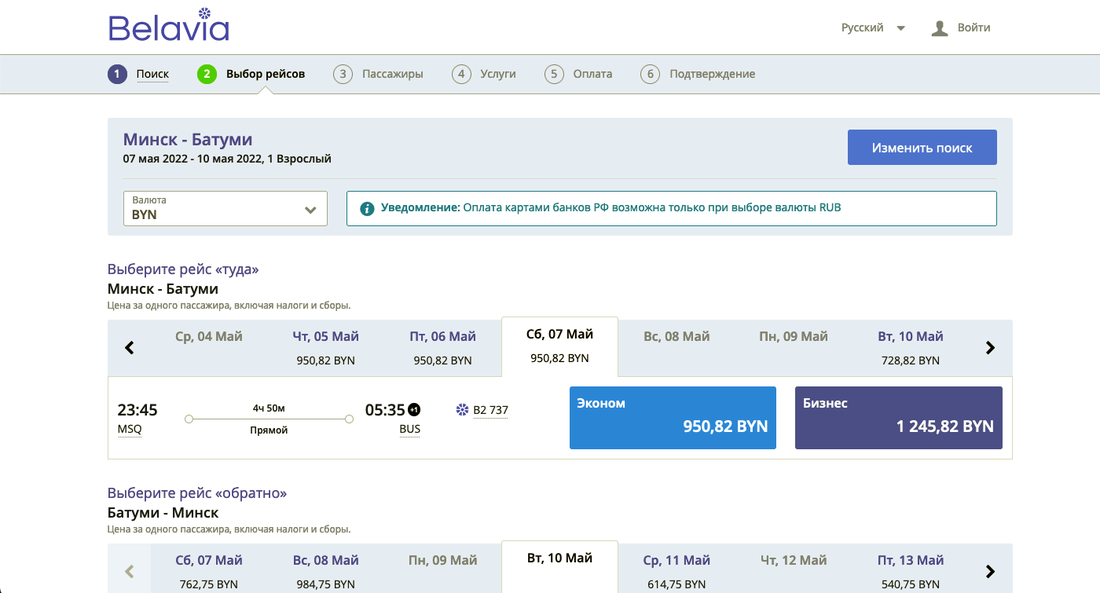Click the Войти login link
This screenshot has width=1100, height=593.
[973, 28]
